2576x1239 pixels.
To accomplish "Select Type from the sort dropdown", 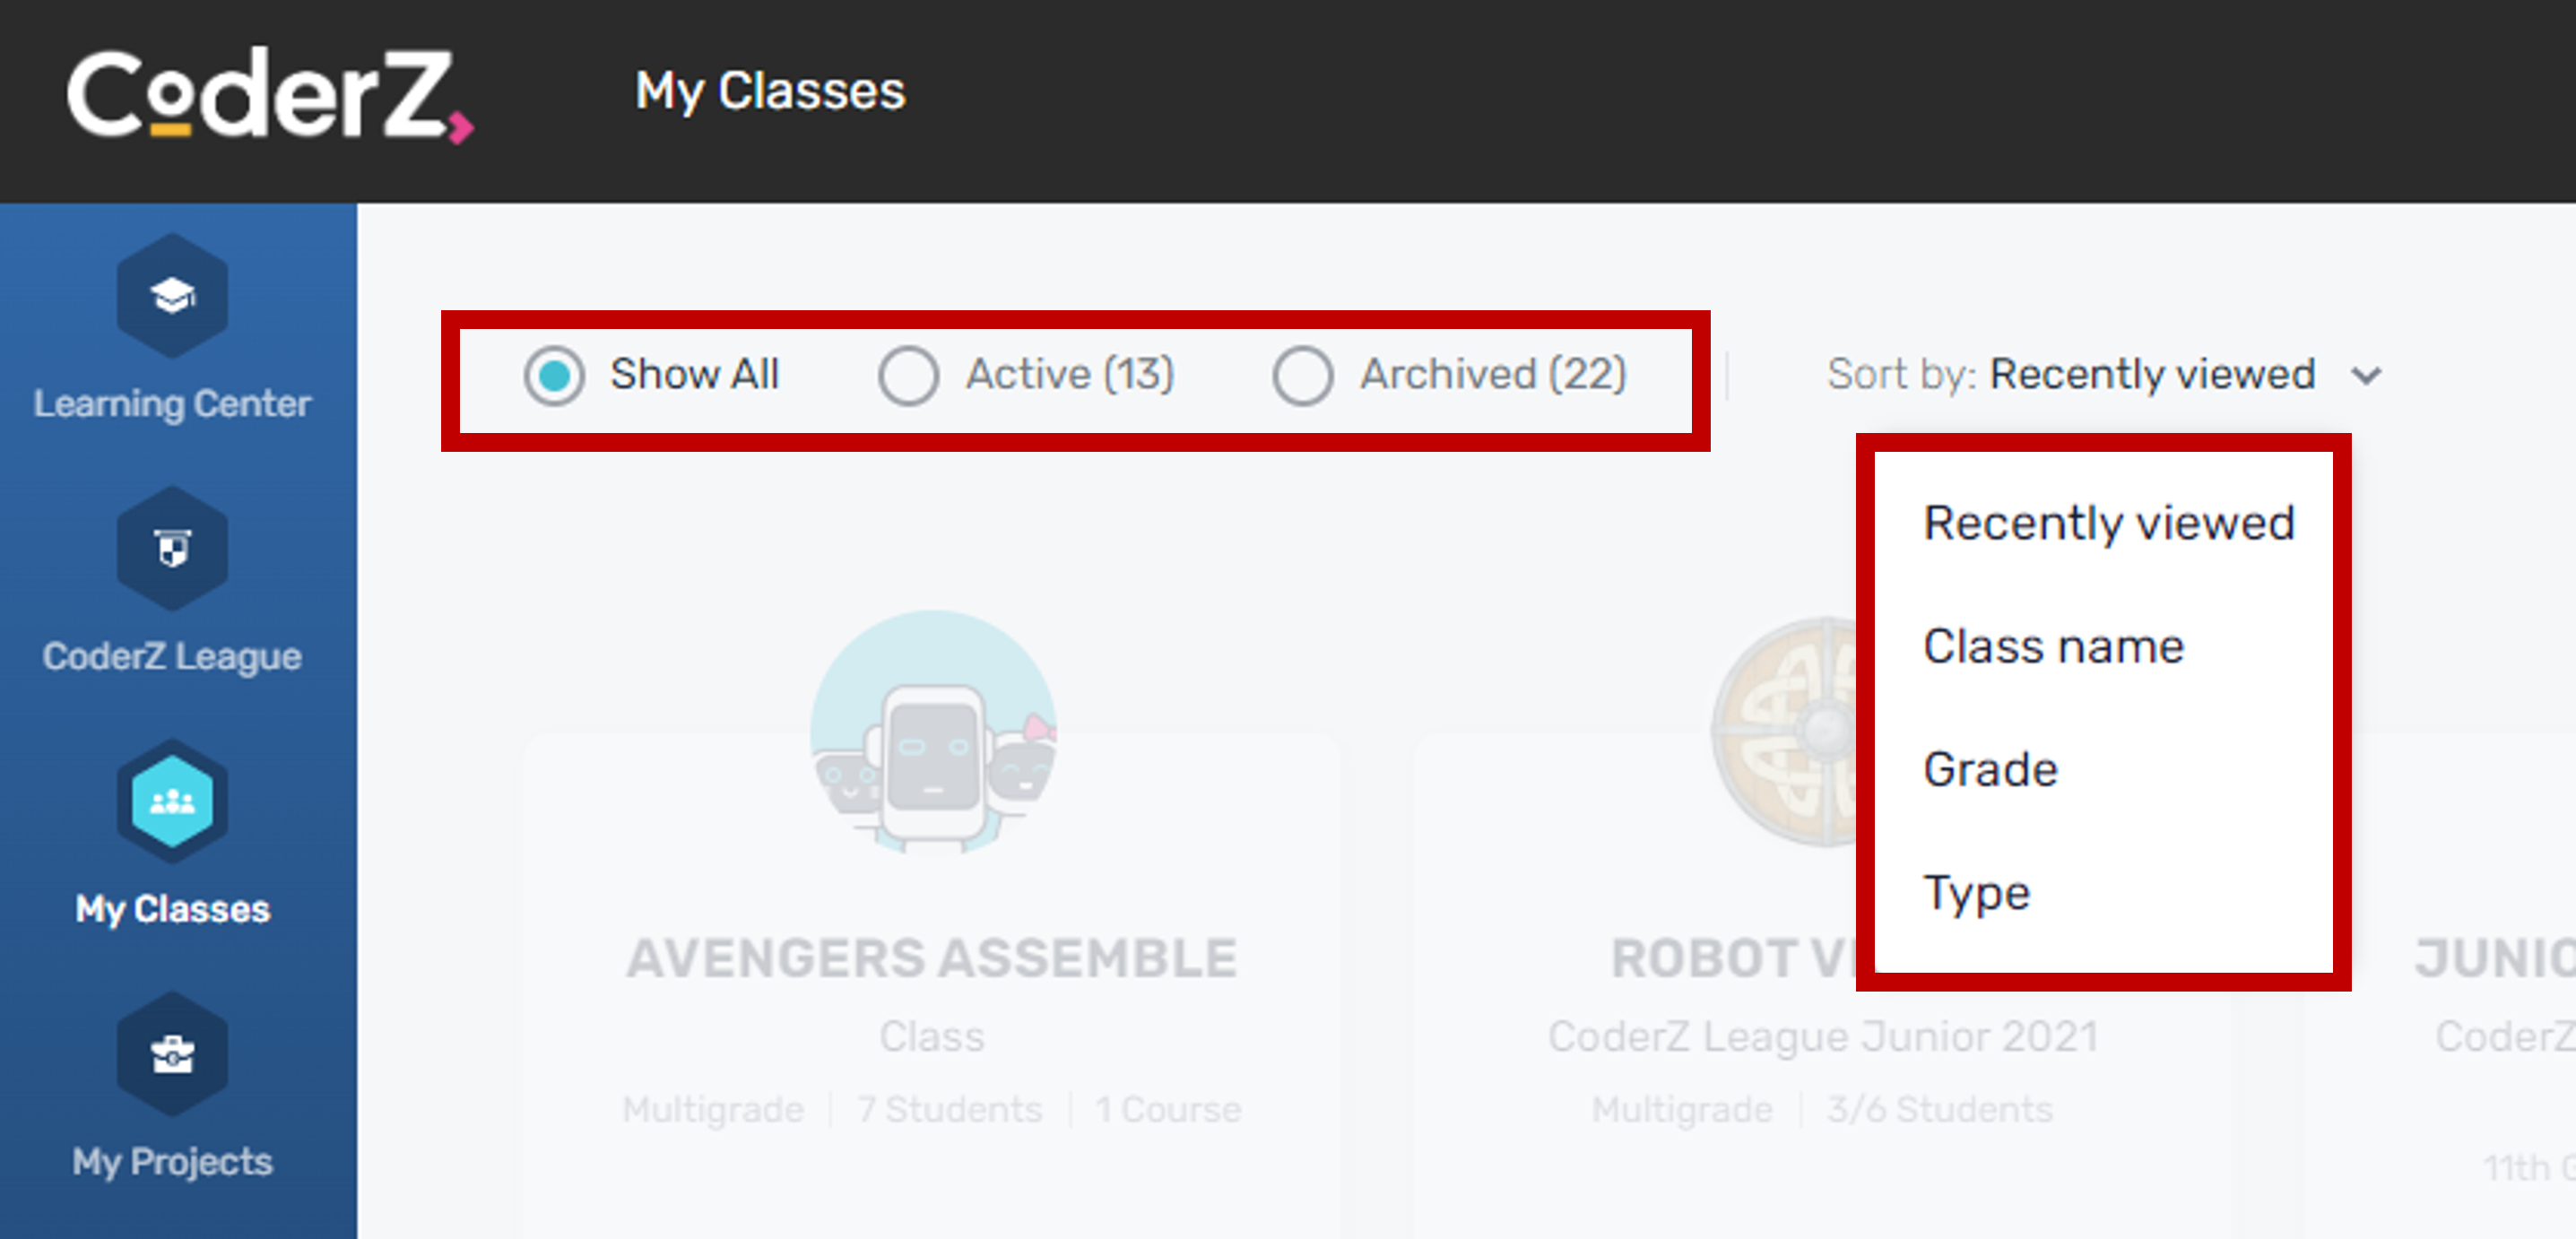I will [x=1977, y=893].
